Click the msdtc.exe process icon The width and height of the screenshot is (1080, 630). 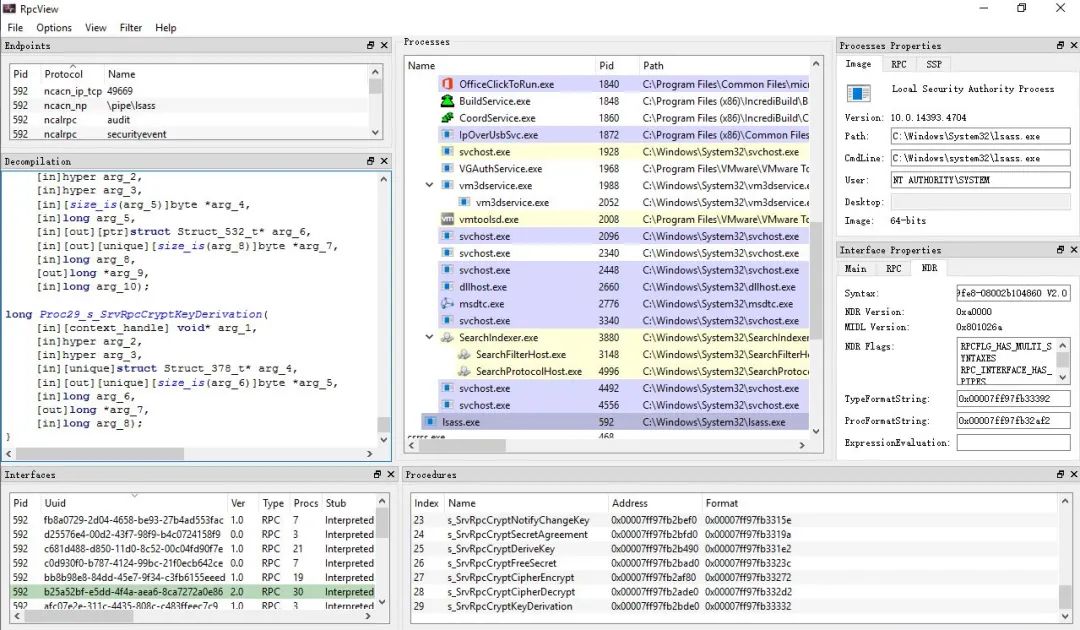click(447, 304)
